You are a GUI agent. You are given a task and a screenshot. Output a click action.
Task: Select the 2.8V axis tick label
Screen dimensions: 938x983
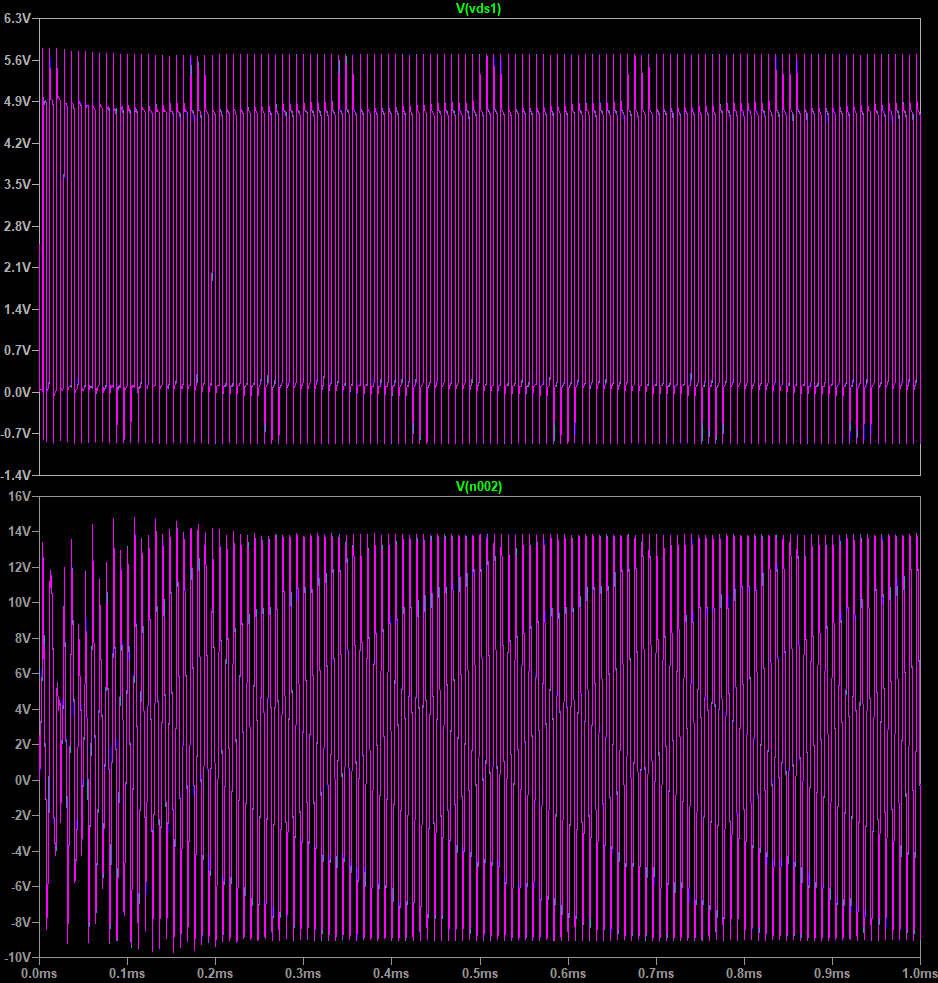17,226
